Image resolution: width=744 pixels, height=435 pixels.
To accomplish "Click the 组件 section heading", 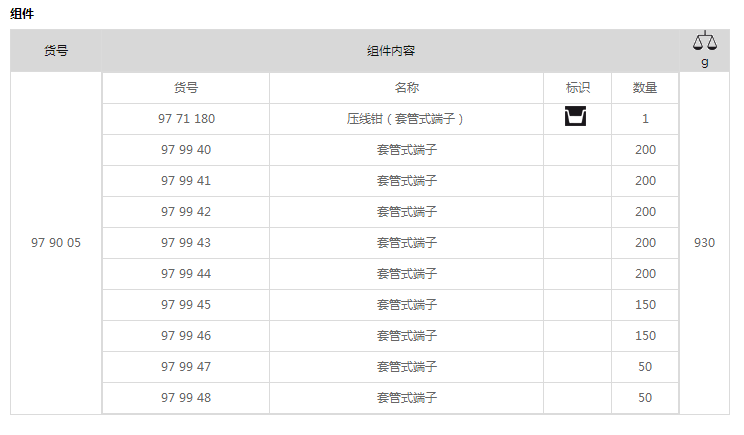I will [22, 14].
